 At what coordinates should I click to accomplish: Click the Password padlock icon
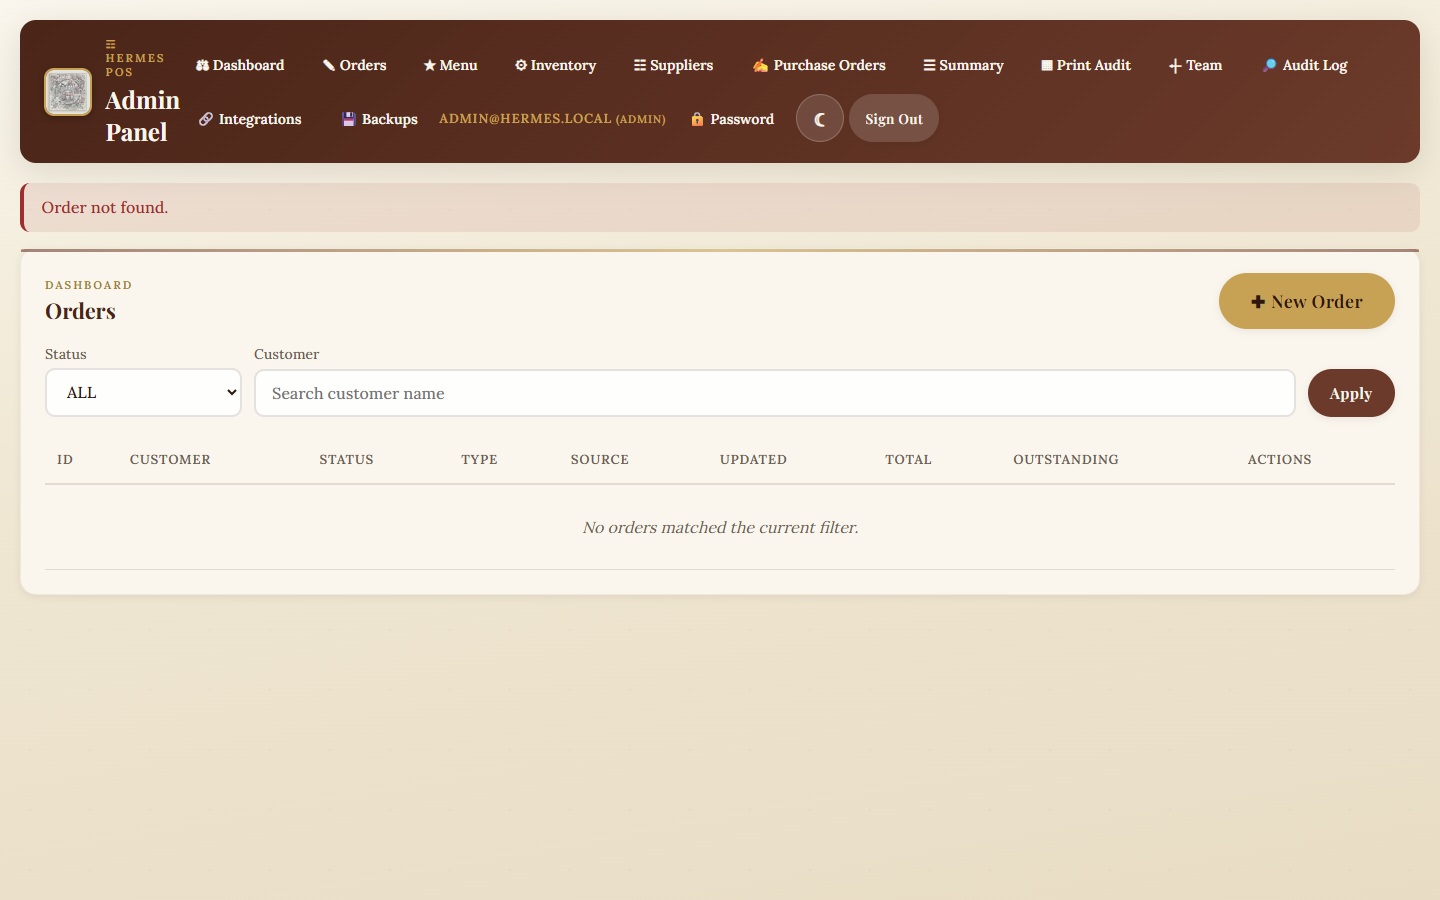click(x=697, y=118)
